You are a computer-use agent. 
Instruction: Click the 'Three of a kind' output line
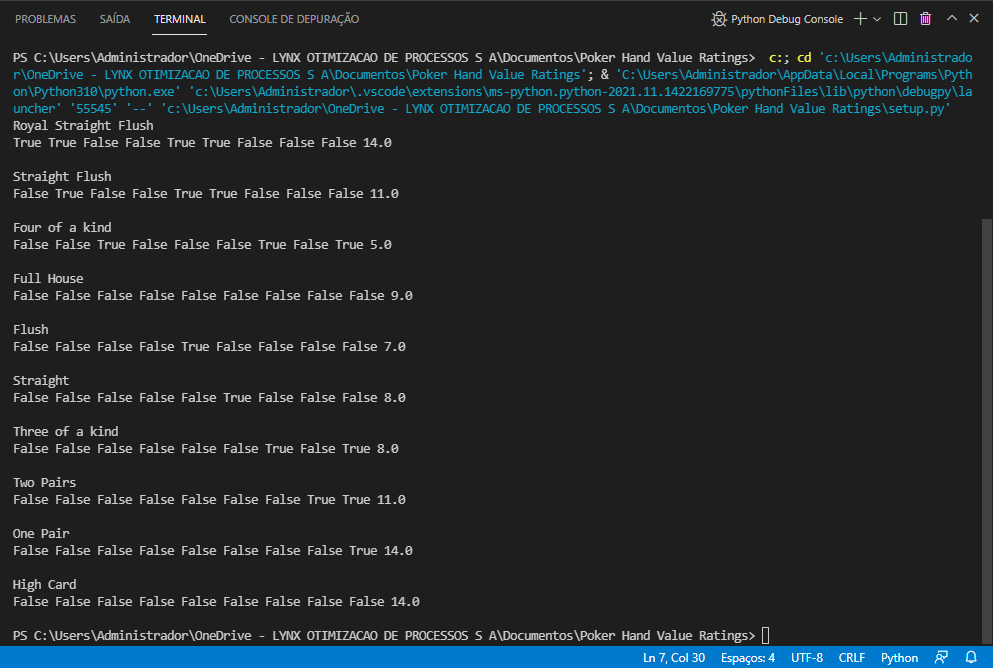tap(66, 432)
